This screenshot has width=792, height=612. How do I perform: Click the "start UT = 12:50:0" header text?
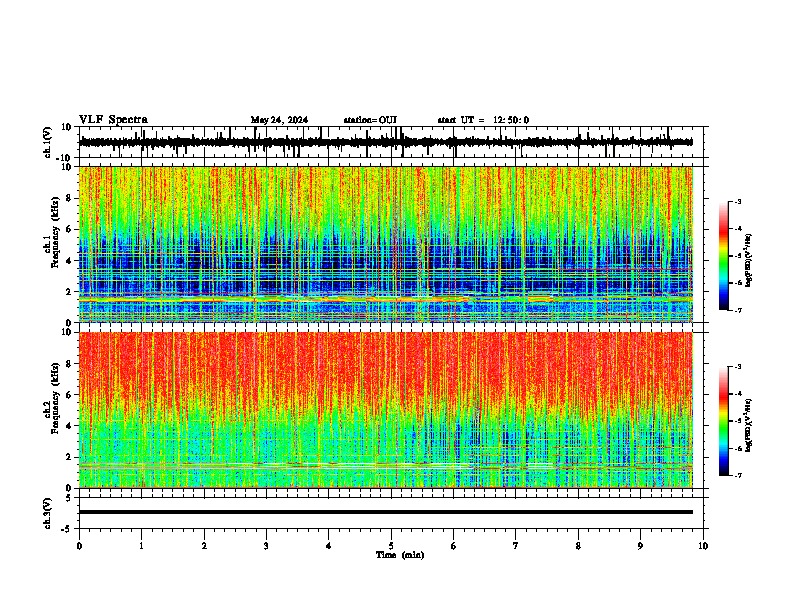pos(483,120)
